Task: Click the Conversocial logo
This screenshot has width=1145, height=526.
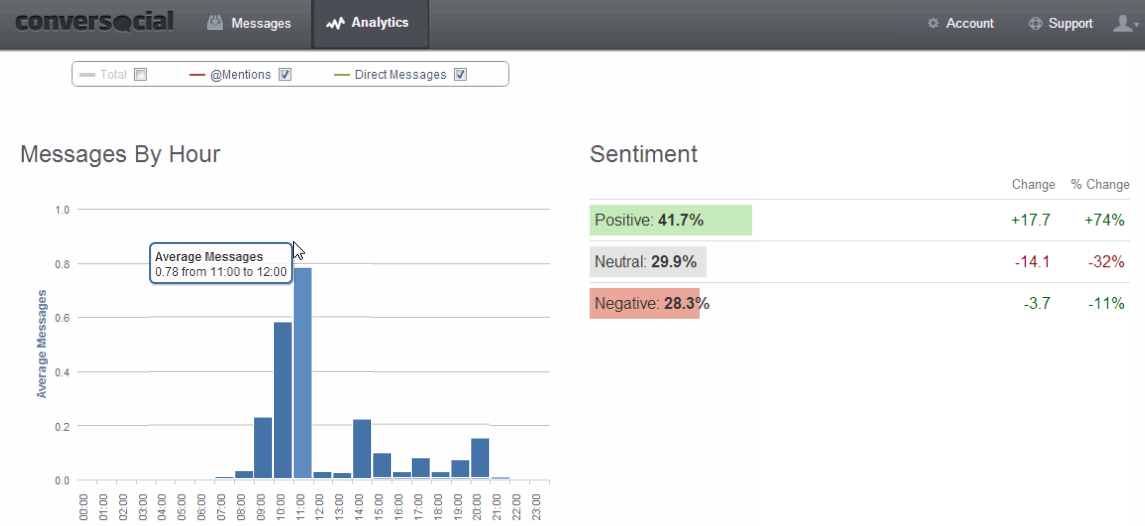Action: [94, 22]
